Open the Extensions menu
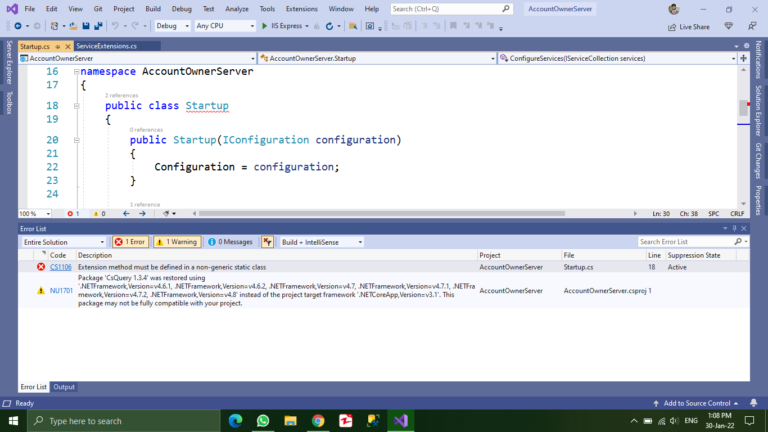768x432 pixels. (x=301, y=8)
